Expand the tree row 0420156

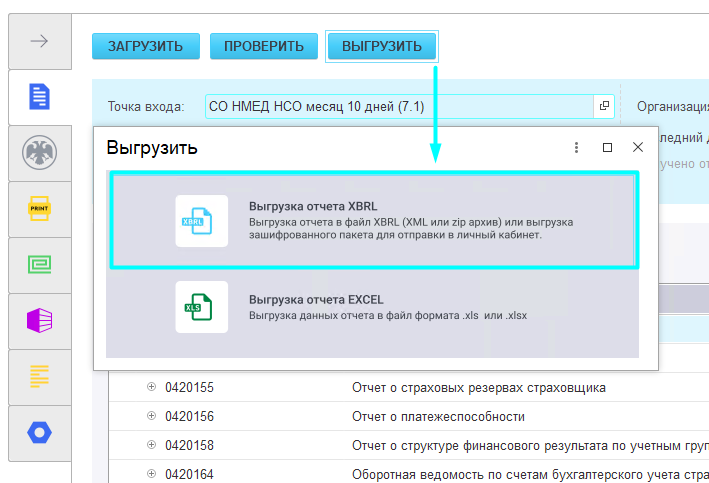[x=152, y=416]
